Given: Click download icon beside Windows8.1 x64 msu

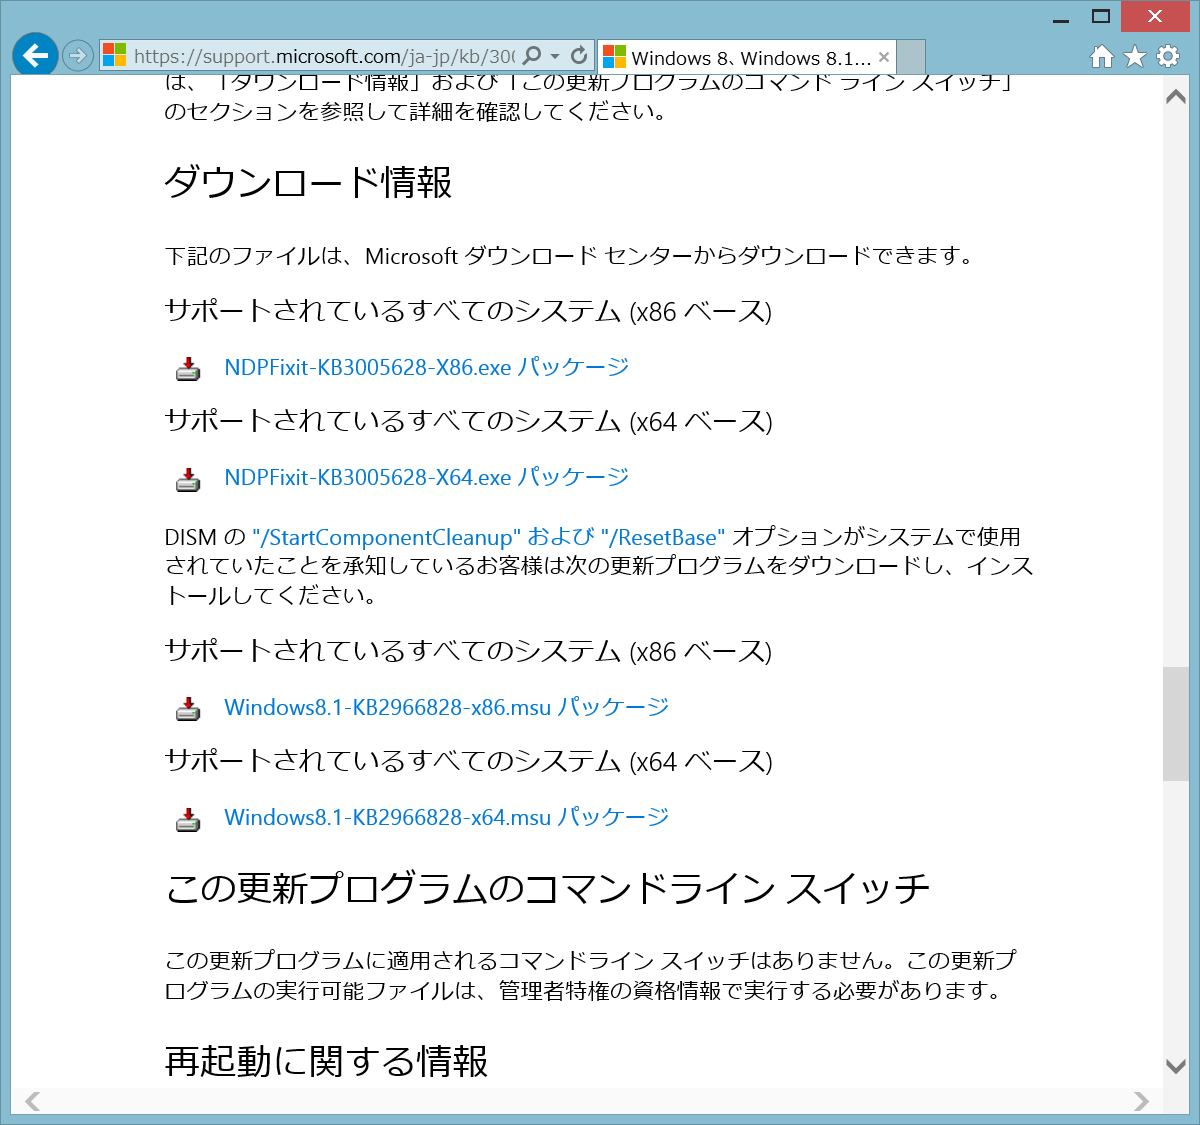Looking at the screenshot, I should coord(188,819).
